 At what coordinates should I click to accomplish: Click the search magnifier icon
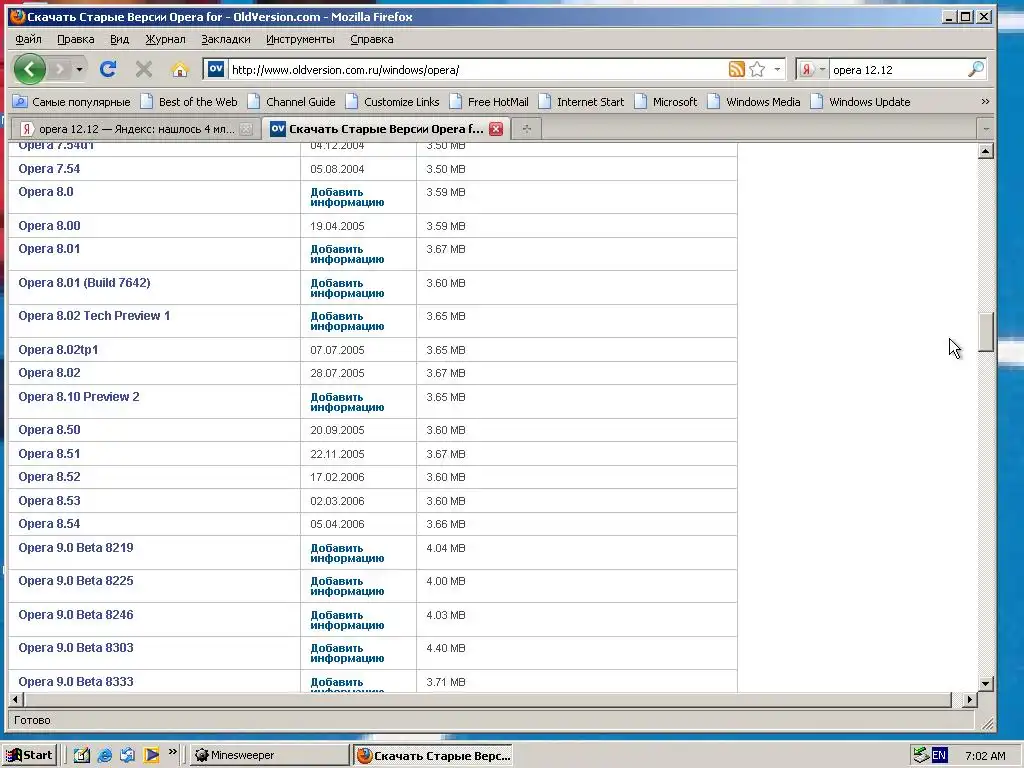pos(976,69)
